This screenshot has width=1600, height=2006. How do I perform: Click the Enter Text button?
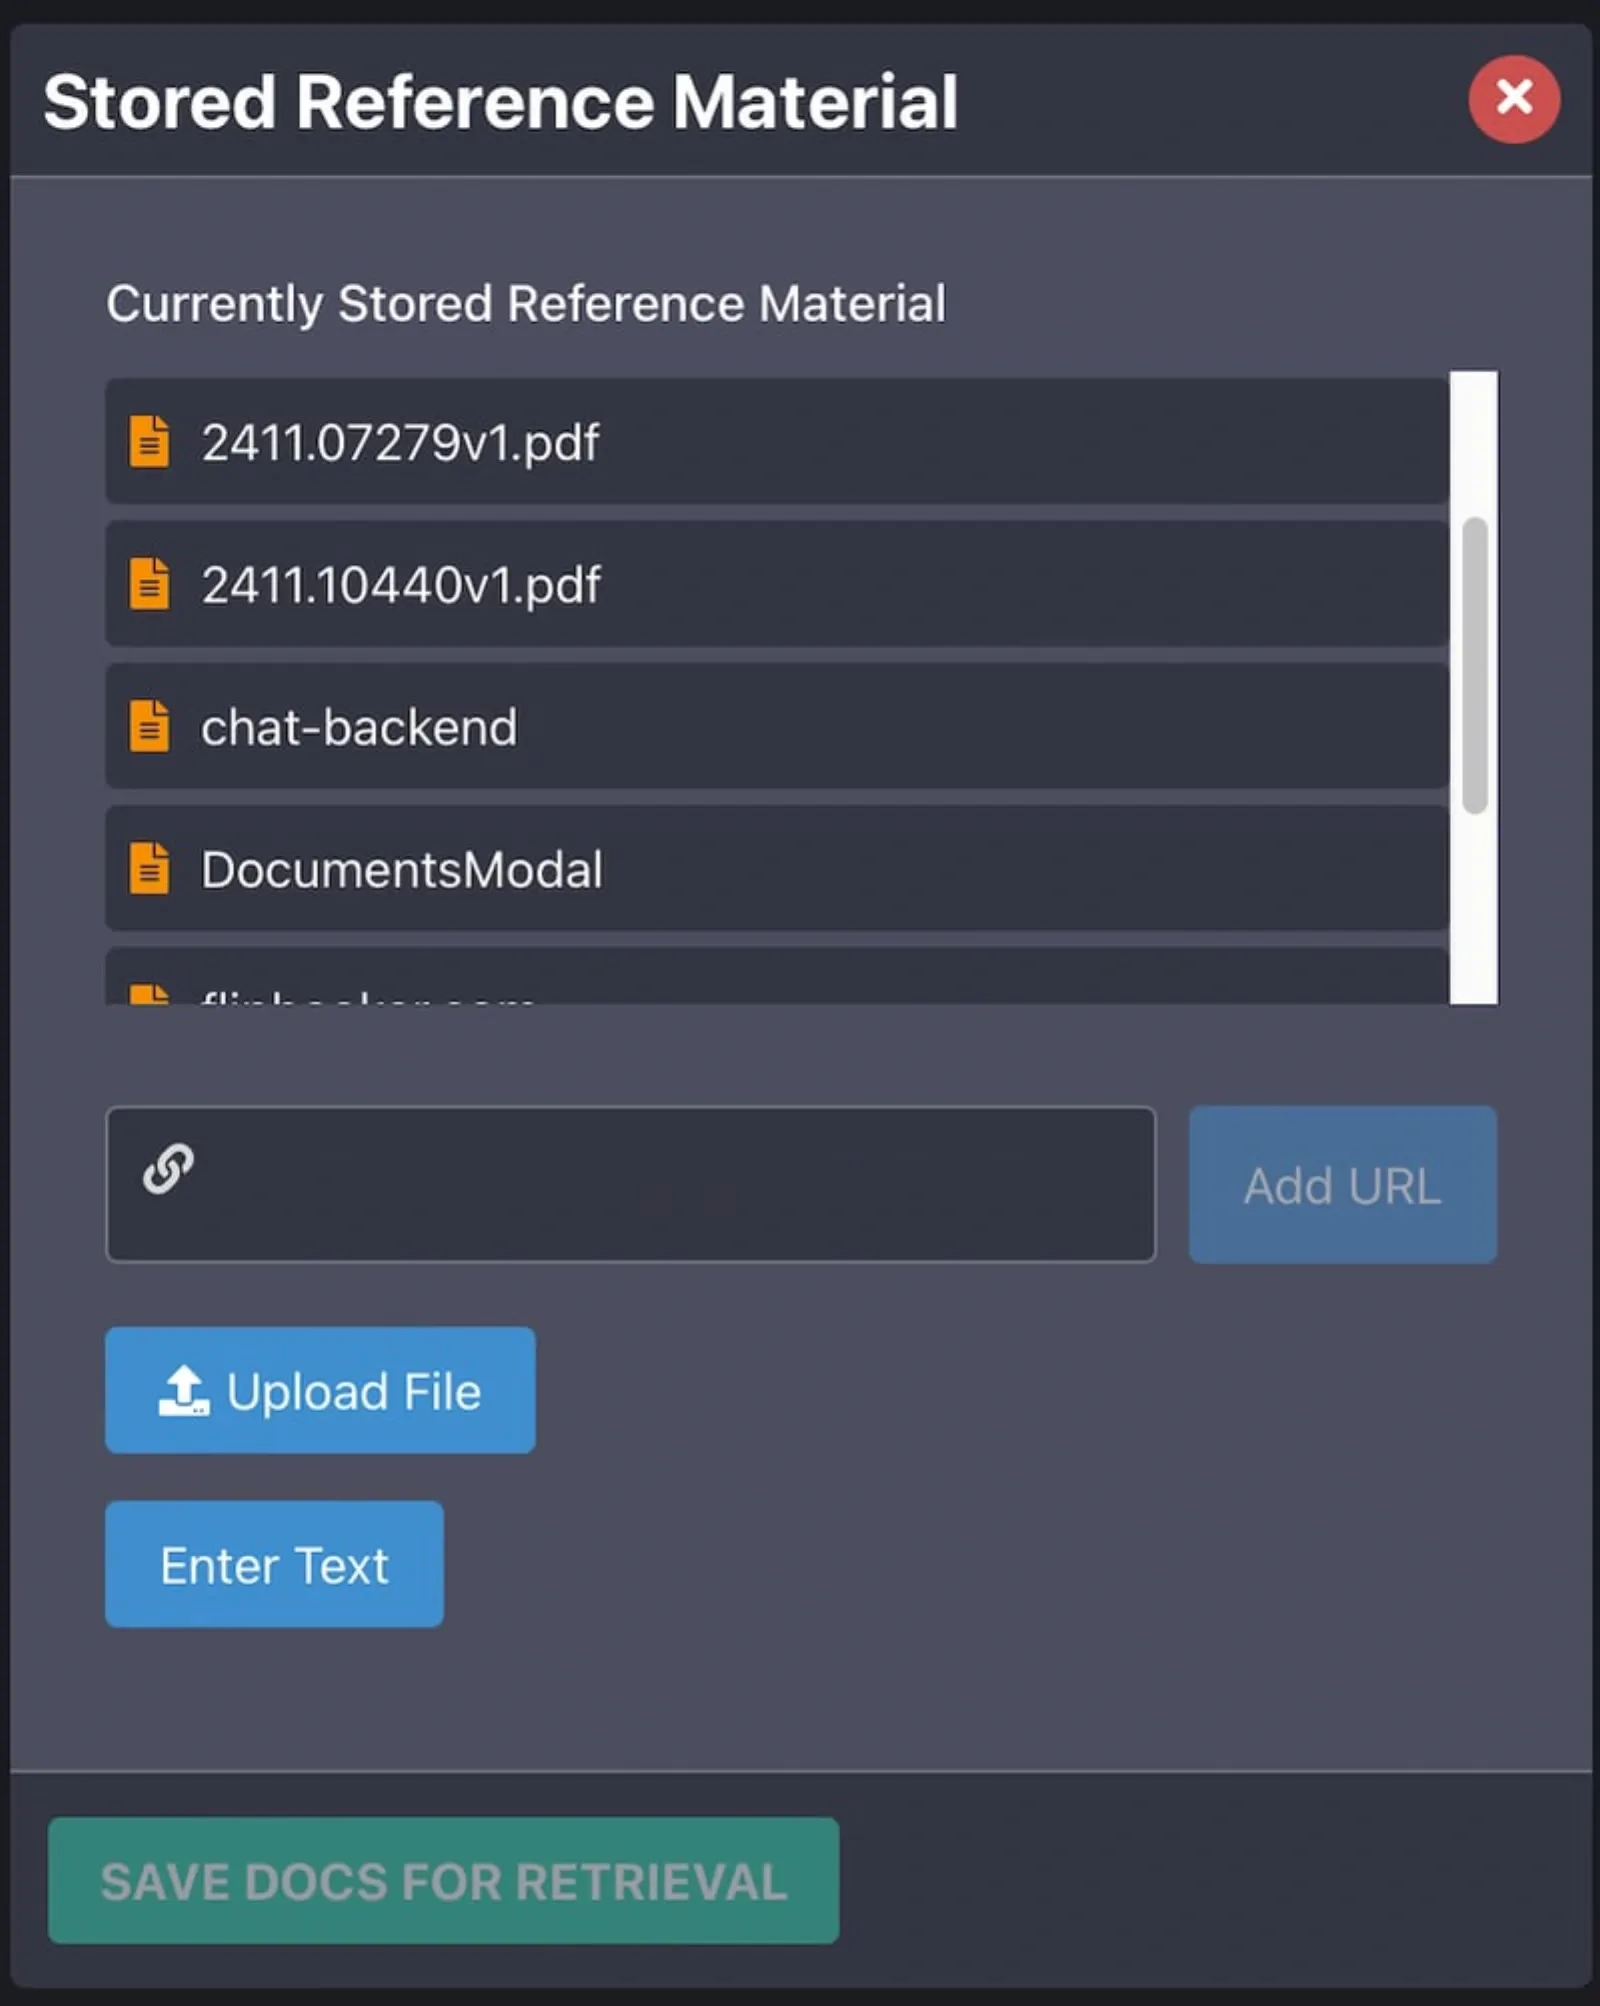pyautogui.click(x=273, y=1563)
